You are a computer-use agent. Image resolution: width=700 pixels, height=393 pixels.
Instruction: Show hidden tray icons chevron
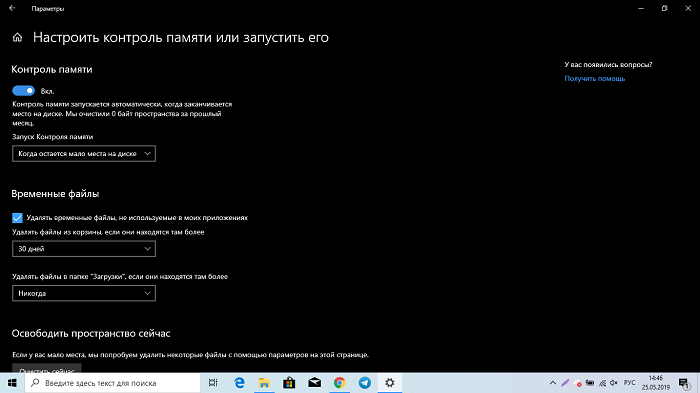tap(553, 383)
